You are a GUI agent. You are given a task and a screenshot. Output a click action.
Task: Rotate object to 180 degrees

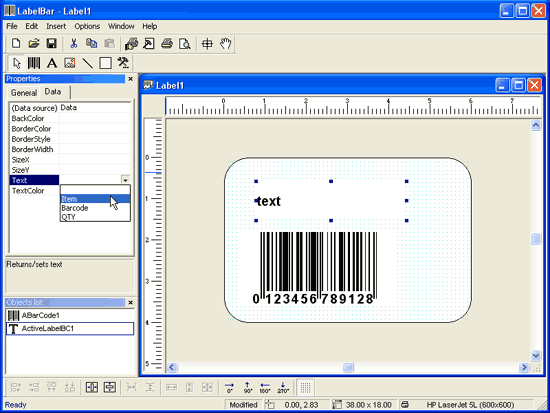tap(265, 387)
